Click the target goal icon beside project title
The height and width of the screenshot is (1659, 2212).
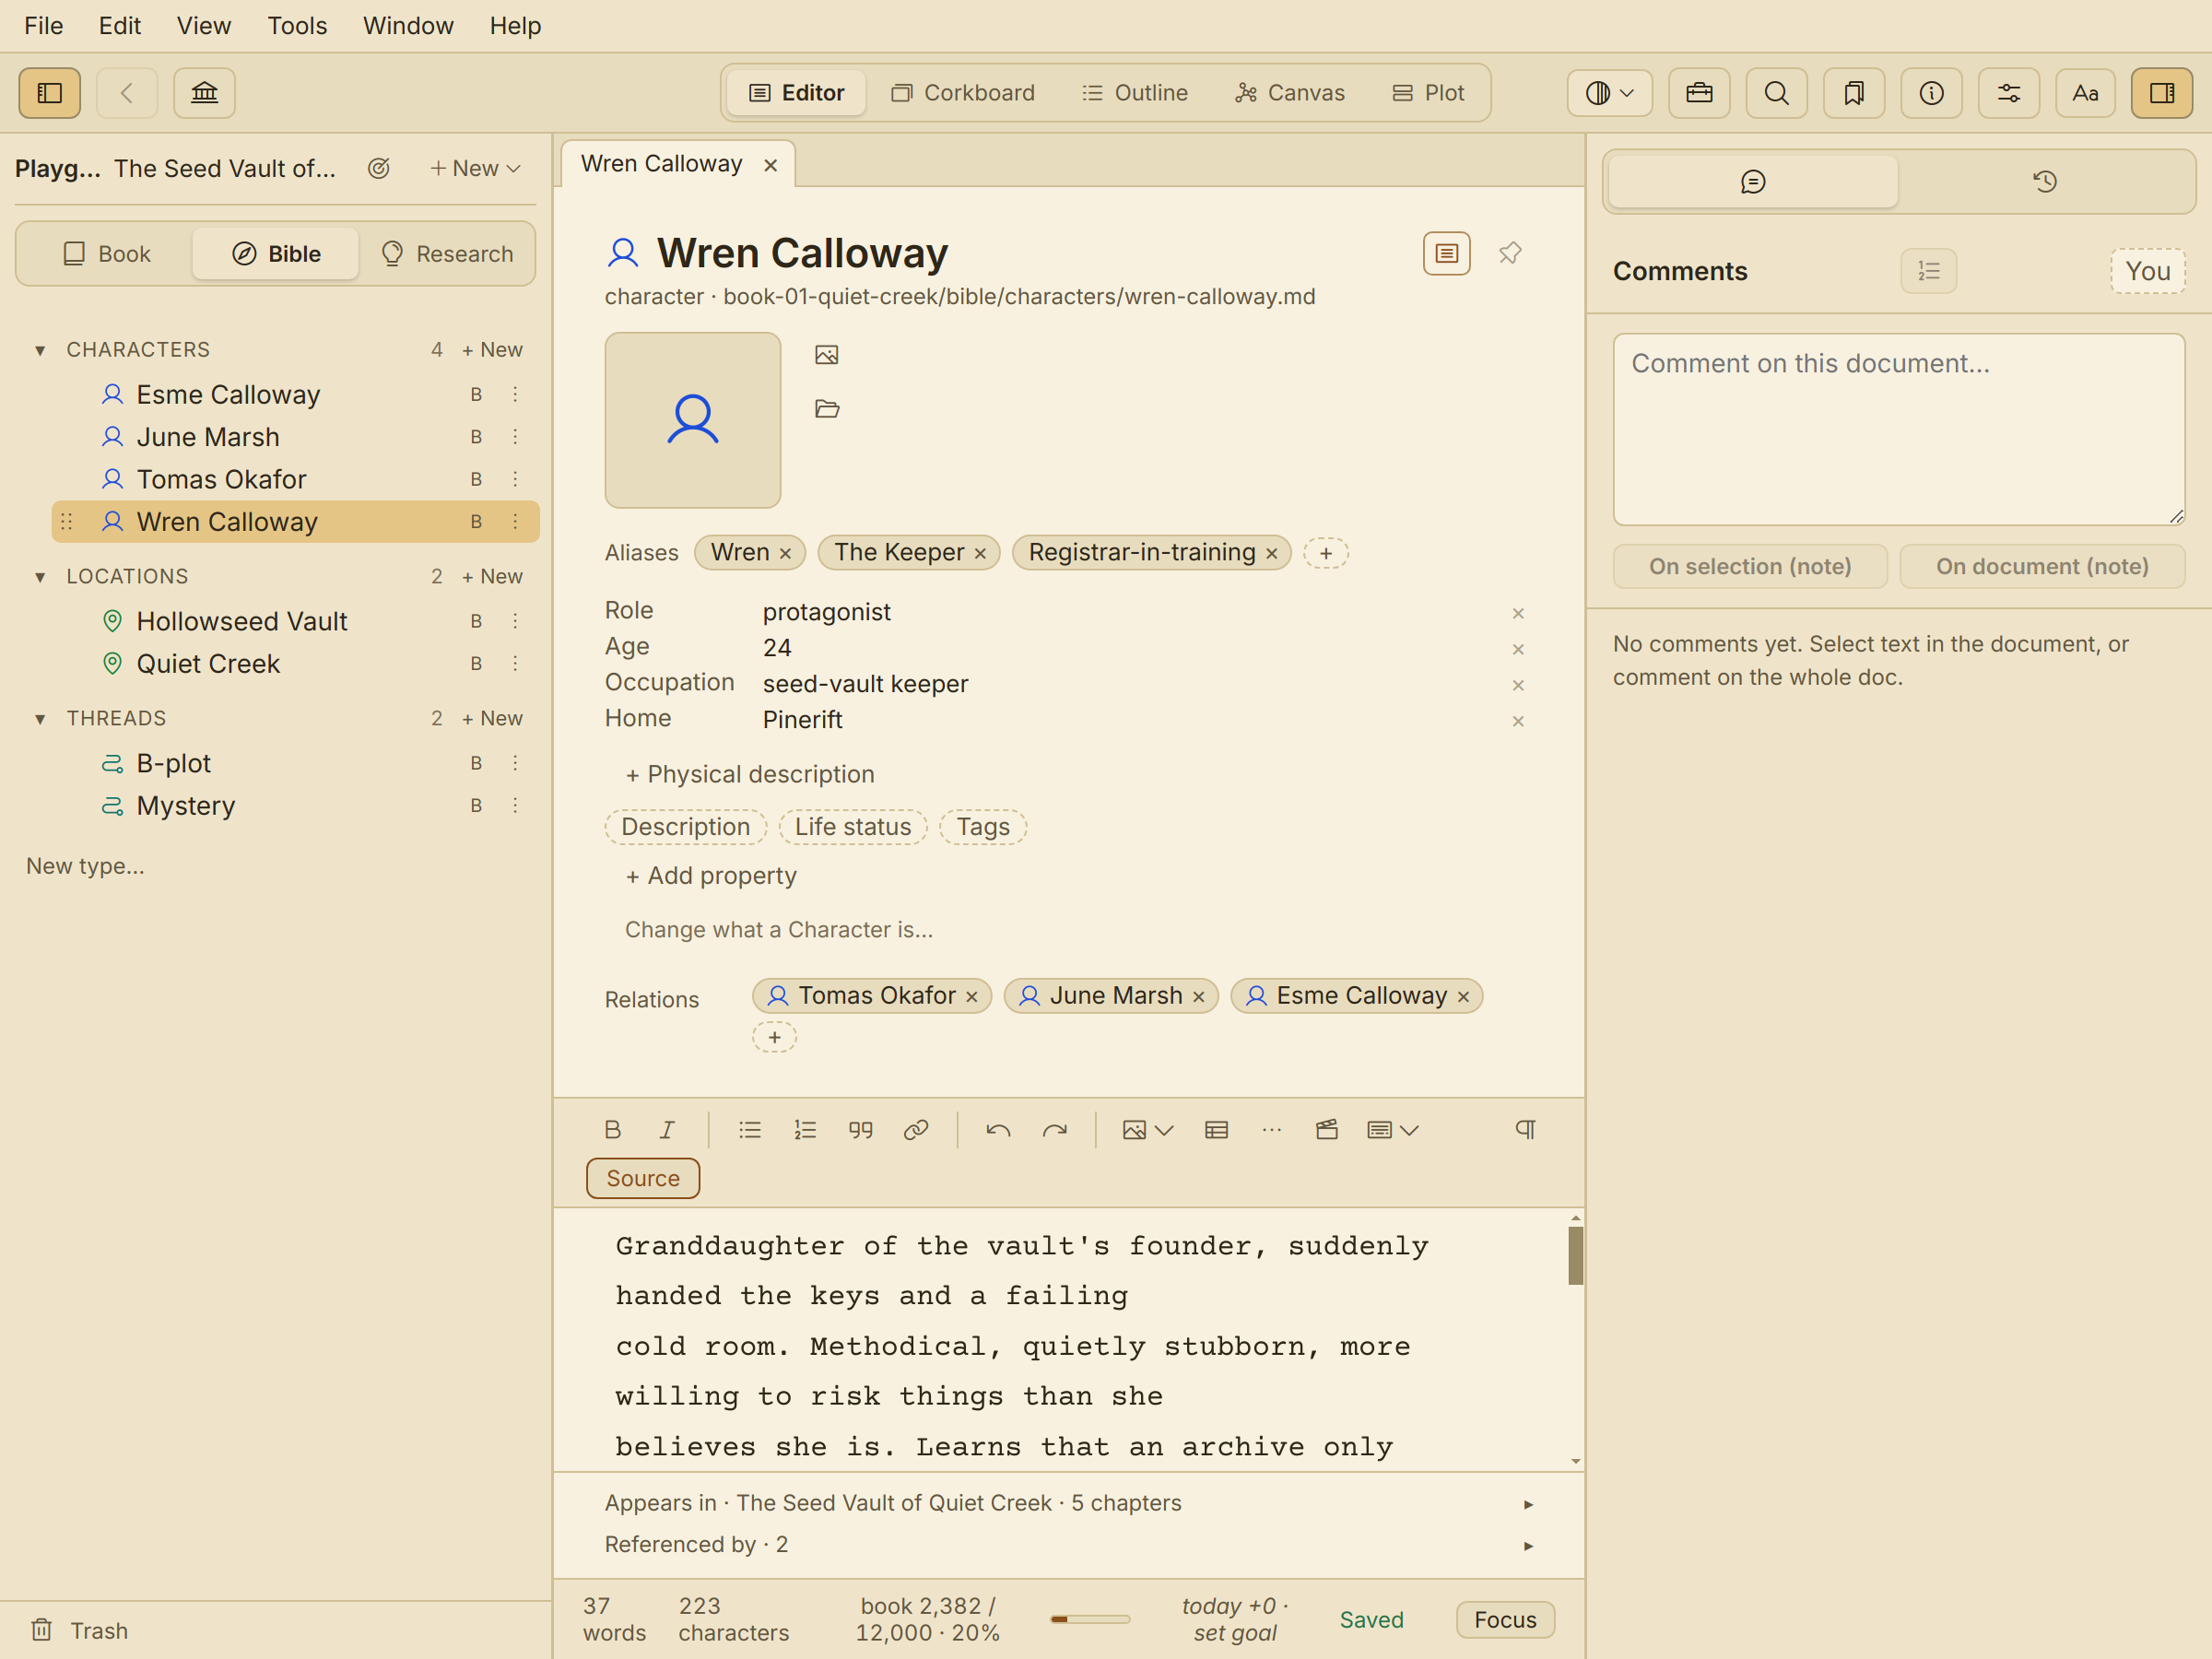(378, 168)
